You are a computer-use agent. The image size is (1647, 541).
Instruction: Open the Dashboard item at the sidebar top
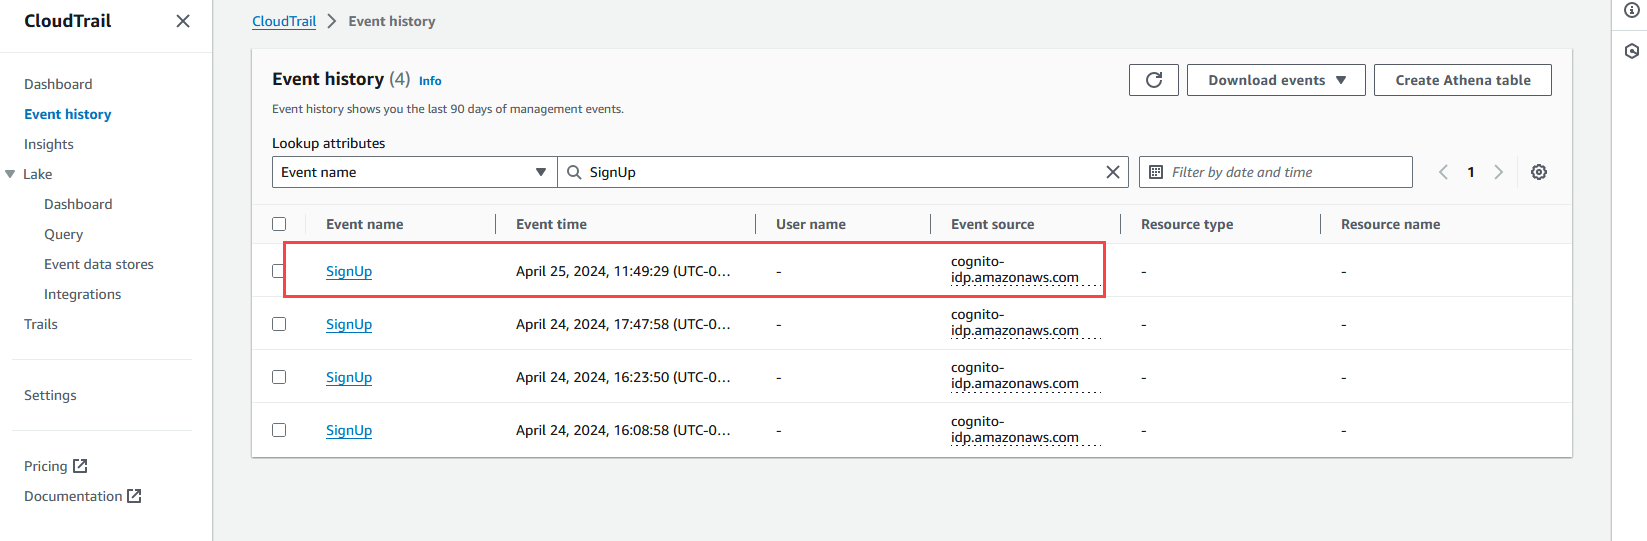pos(58,84)
